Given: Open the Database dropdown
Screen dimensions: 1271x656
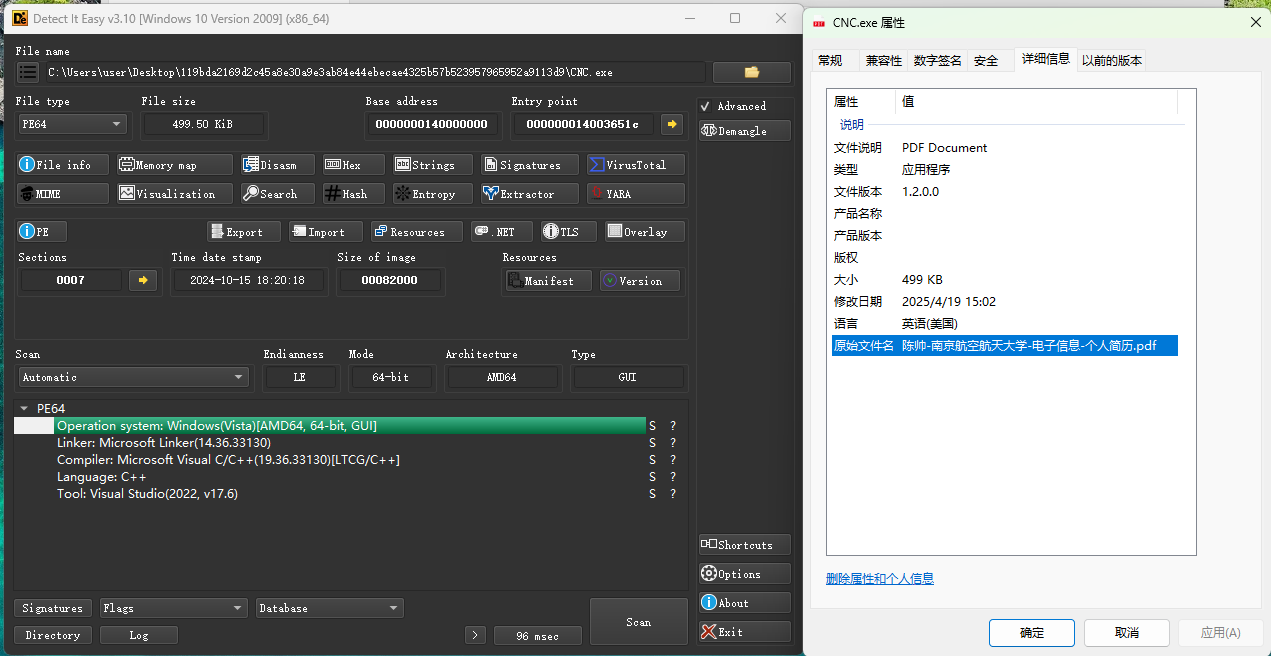Looking at the screenshot, I should tap(329, 608).
